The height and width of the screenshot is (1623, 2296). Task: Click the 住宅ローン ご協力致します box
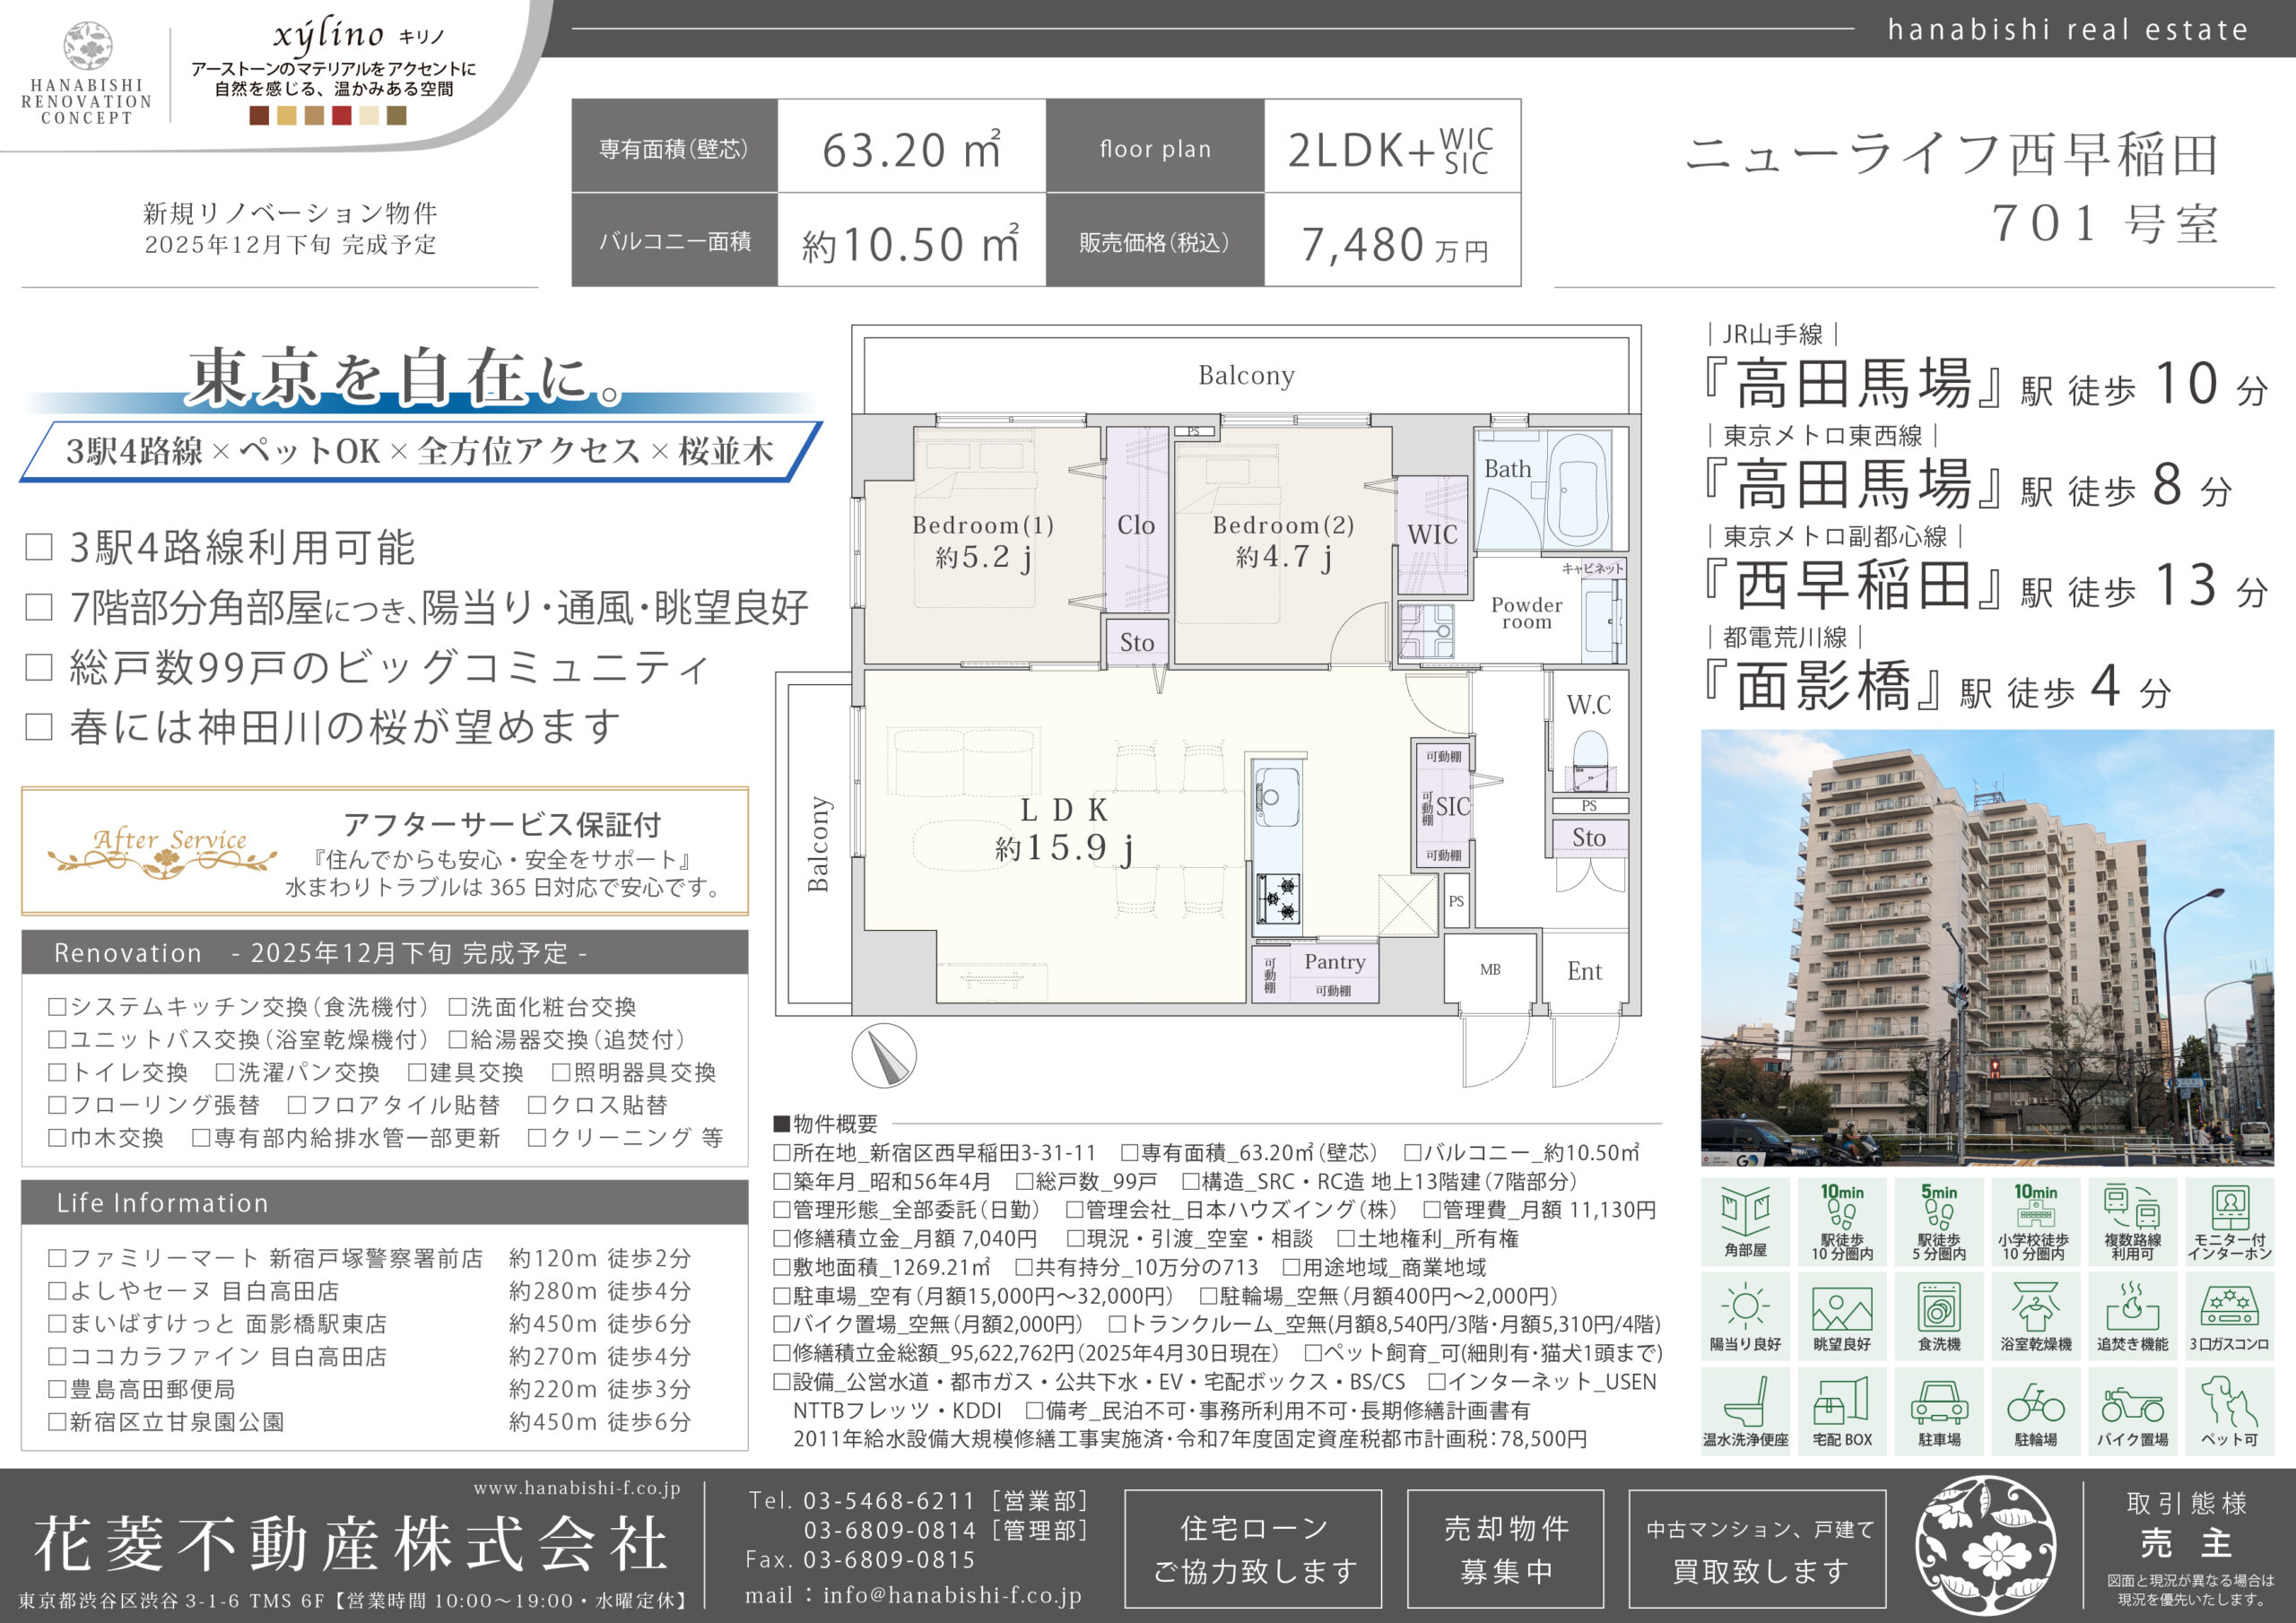pos(1253,1549)
